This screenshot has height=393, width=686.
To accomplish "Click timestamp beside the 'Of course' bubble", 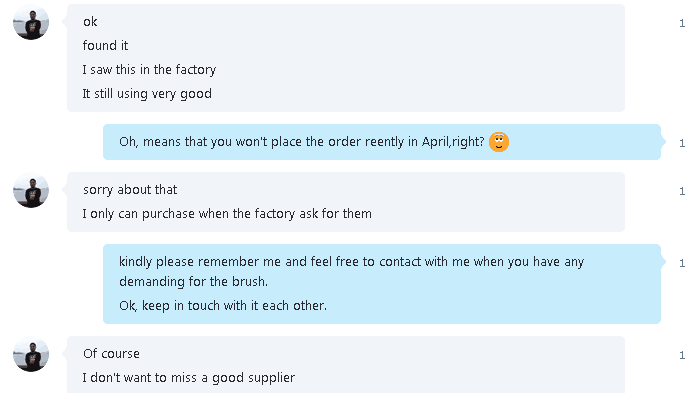I will pyautogui.click(x=682, y=355).
